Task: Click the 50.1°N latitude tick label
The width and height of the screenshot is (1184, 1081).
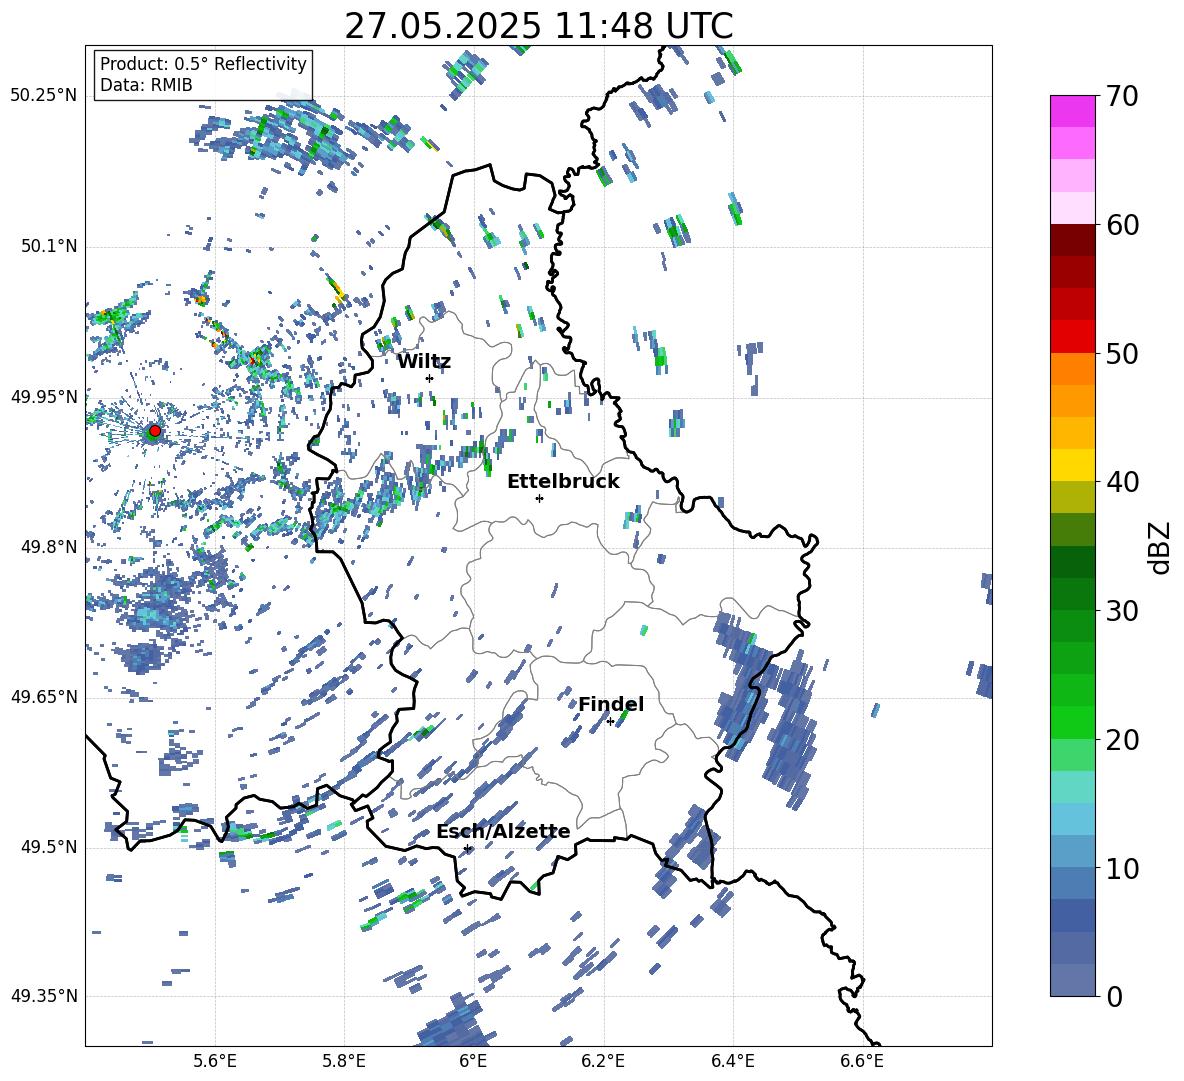Action: (x=48, y=246)
